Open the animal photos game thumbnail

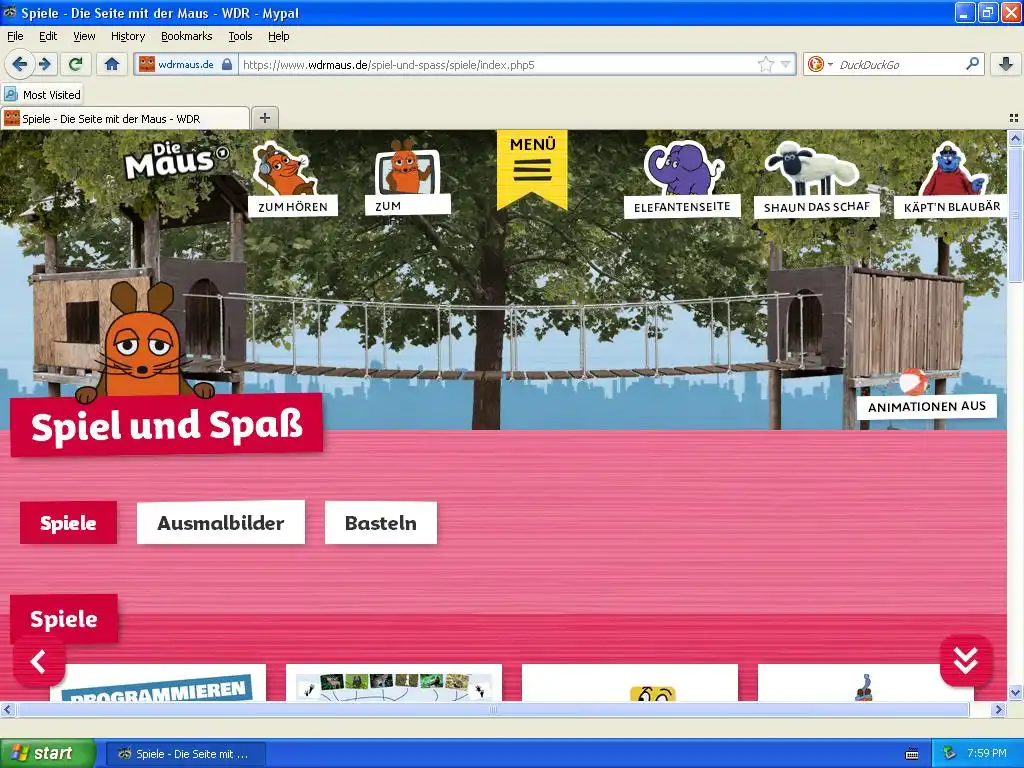[394, 683]
